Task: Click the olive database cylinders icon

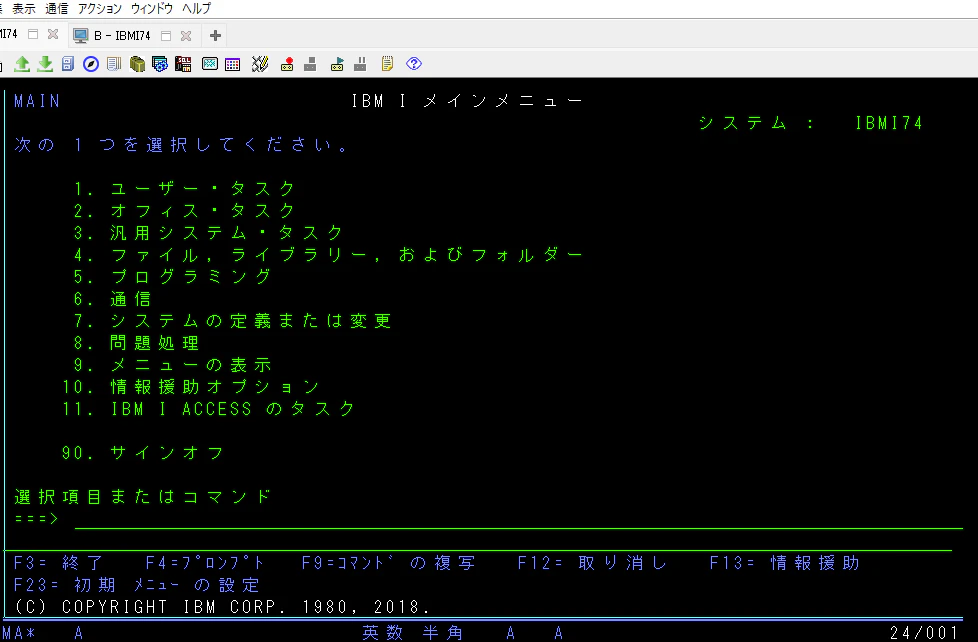Action: point(137,64)
